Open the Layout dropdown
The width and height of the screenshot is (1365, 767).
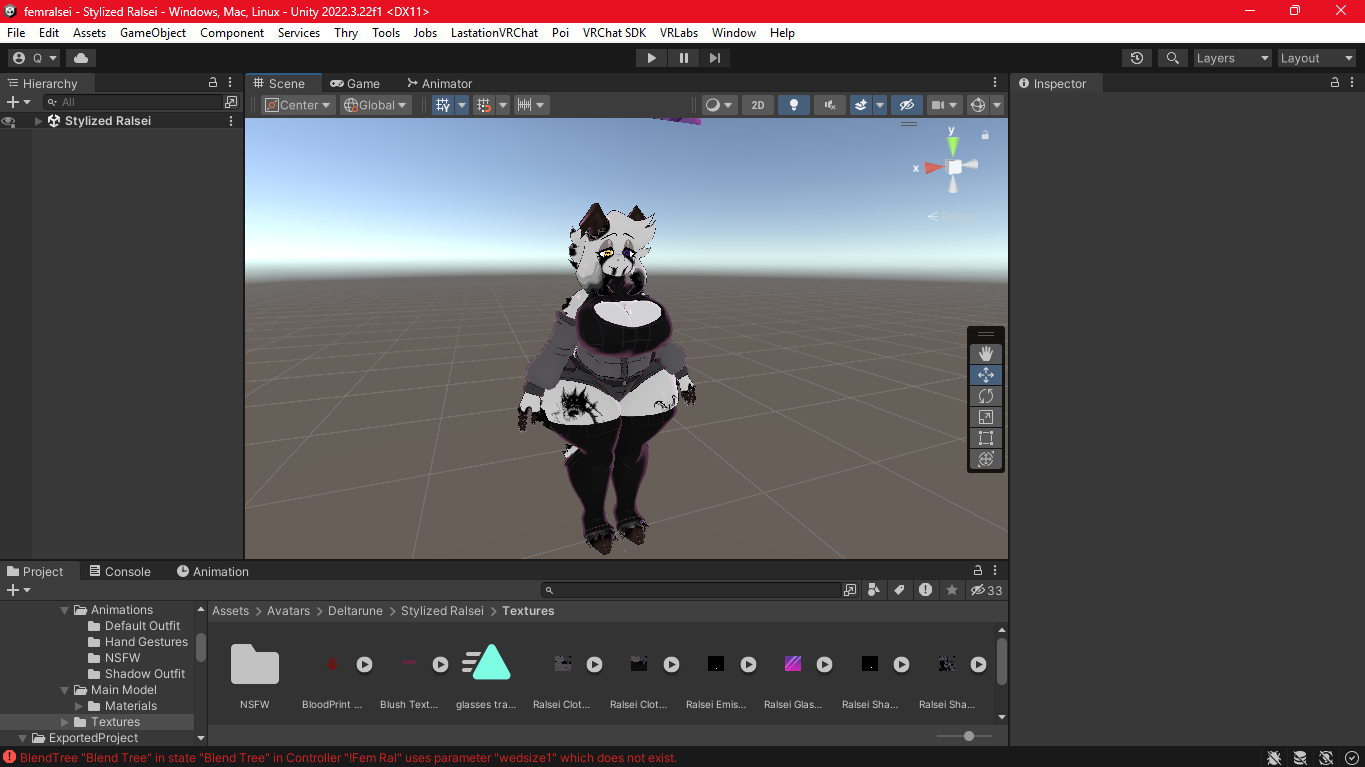point(1316,58)
